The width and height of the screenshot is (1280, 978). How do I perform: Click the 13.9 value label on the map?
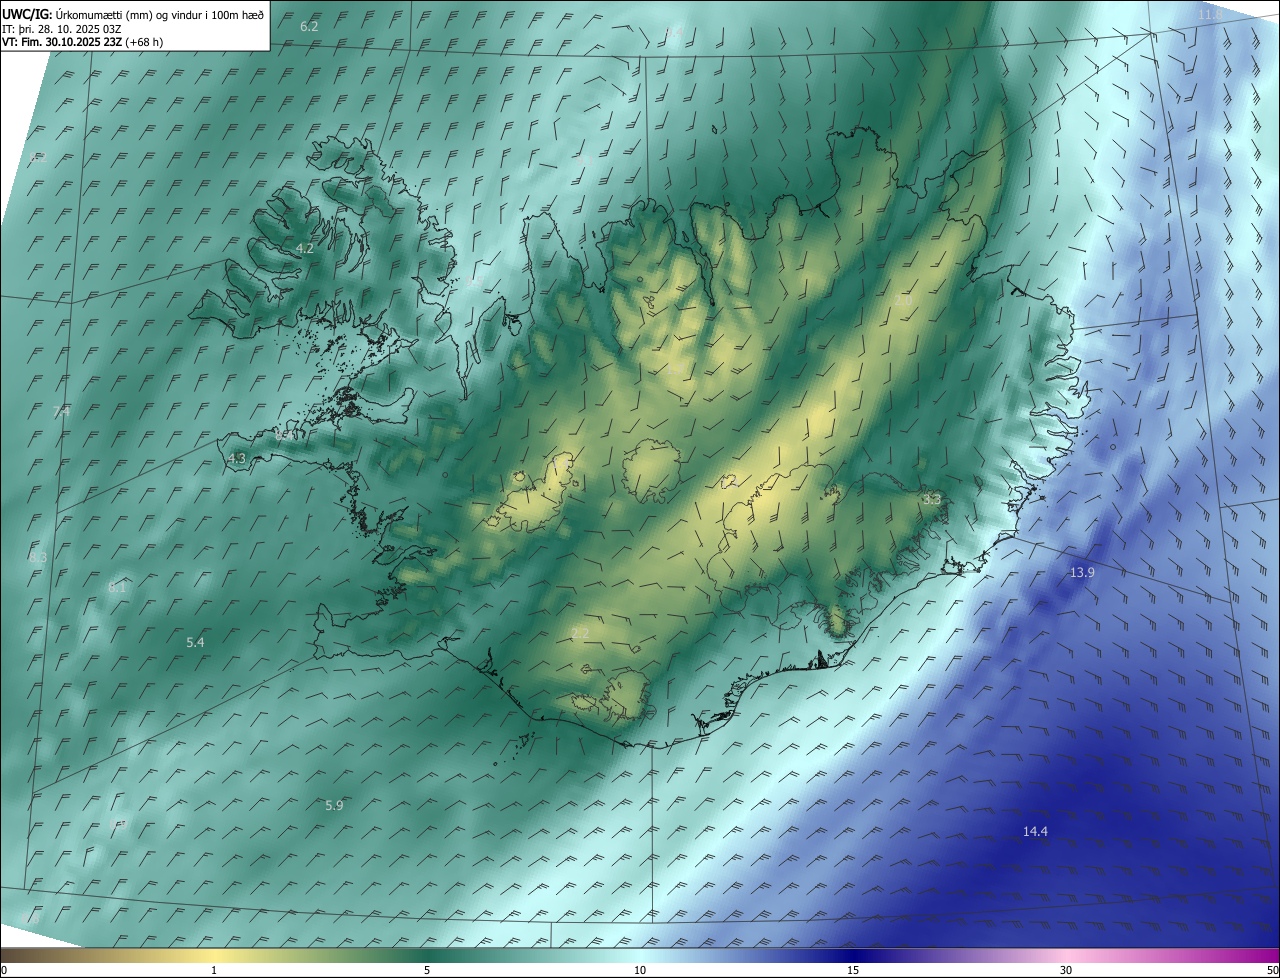(x=1082, y=572)
